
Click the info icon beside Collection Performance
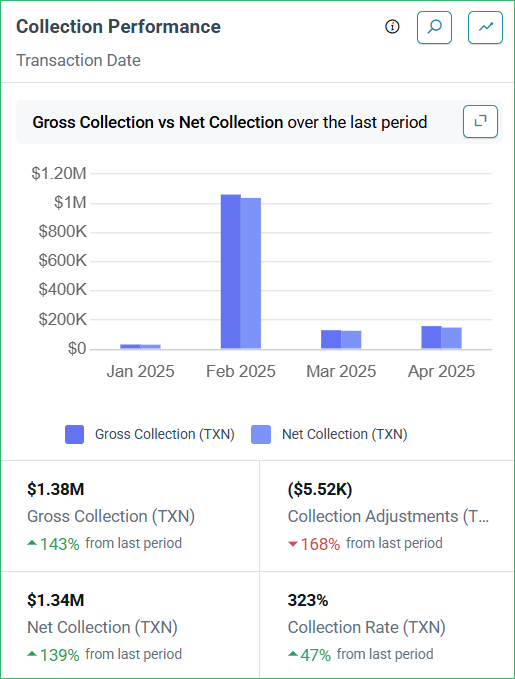(x=392, y=27)
